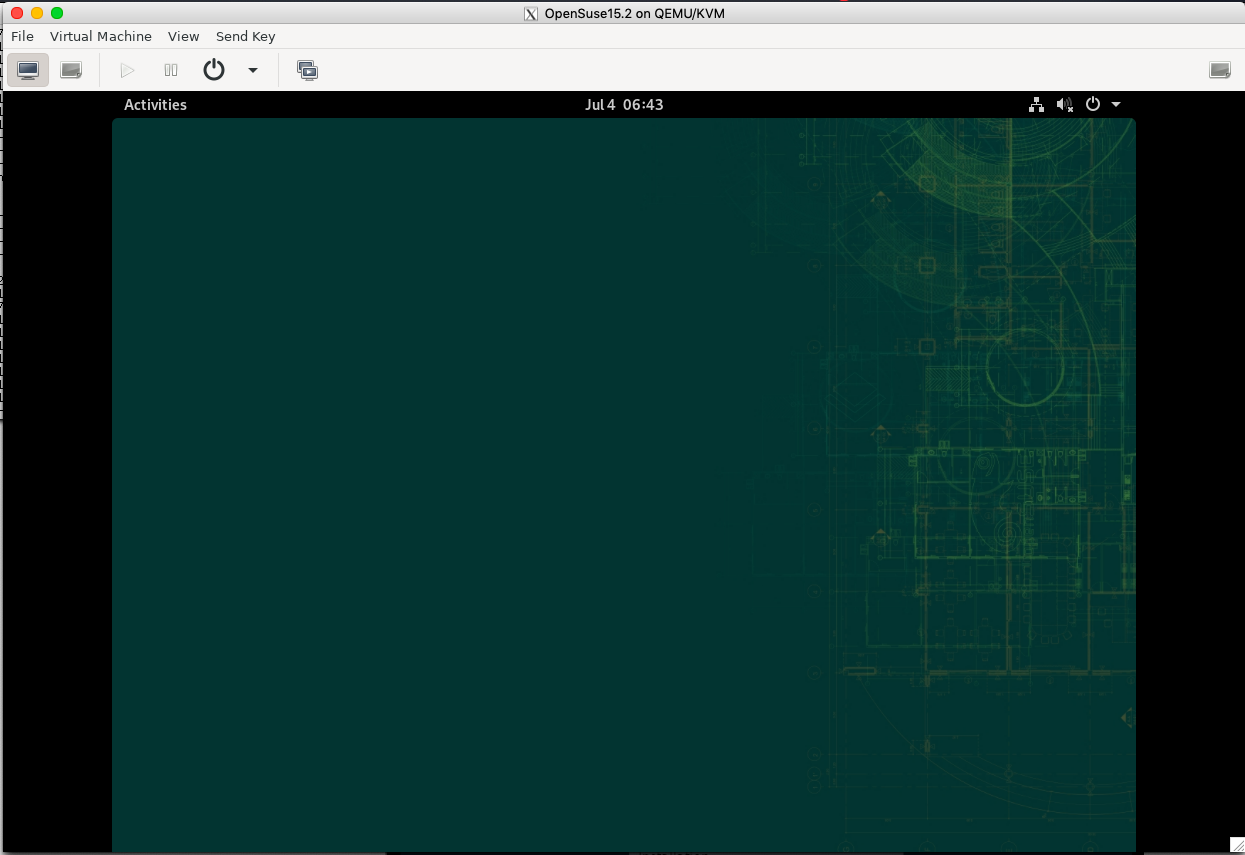The width and height of the screenshot is (1245, 855).
Task: Click the wired network status icon
Action: point(1037,104)
